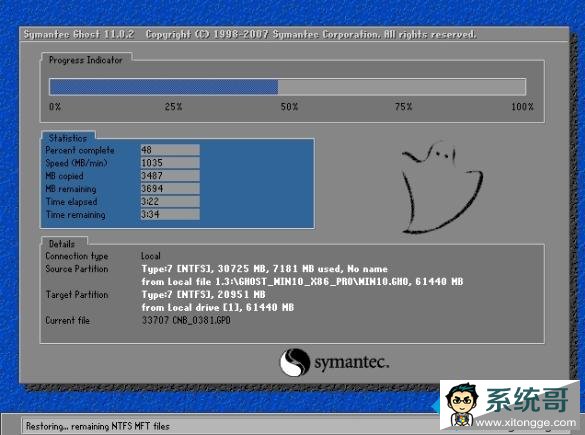Click the 100% progress scale label
The width and height of the screenshot is (585, 435).
coord(522,107)
